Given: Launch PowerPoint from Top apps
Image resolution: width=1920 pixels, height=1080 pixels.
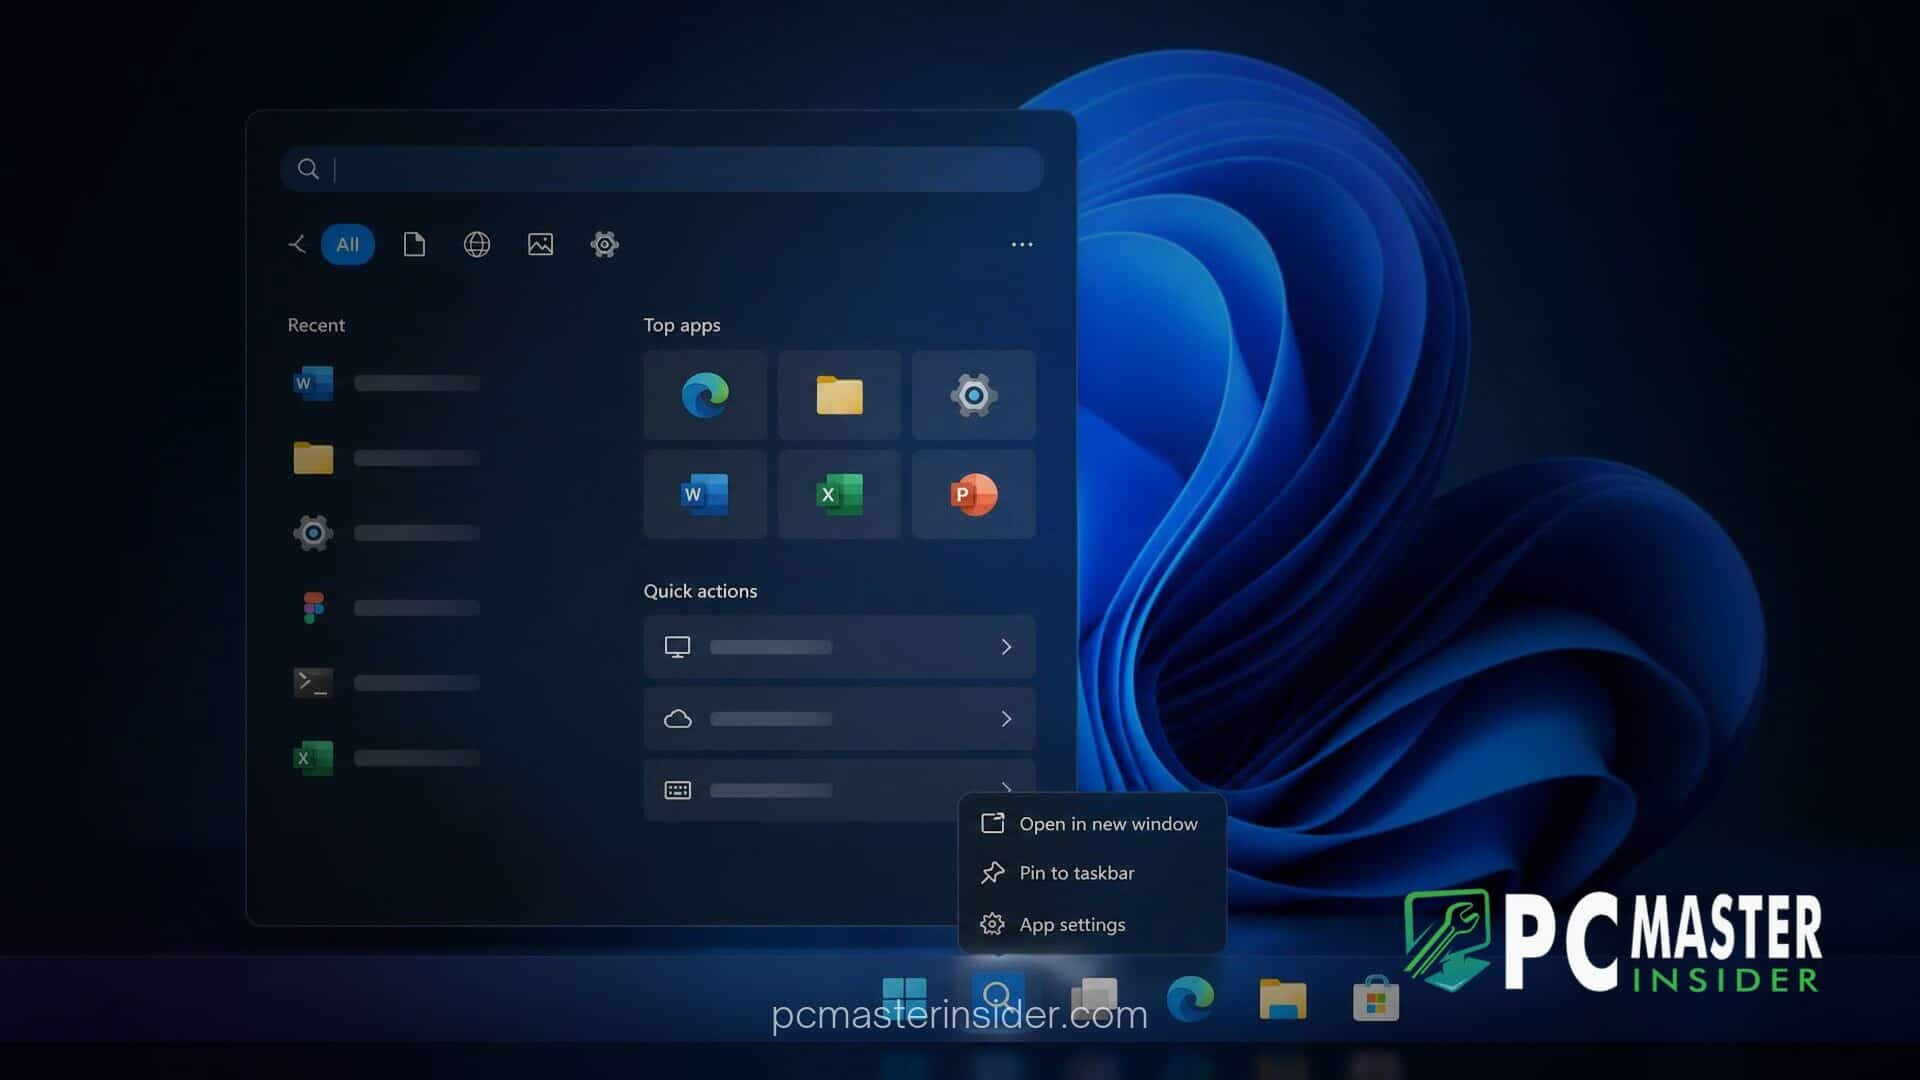Looking at the screenshot, I should click(x=973, y=494).
